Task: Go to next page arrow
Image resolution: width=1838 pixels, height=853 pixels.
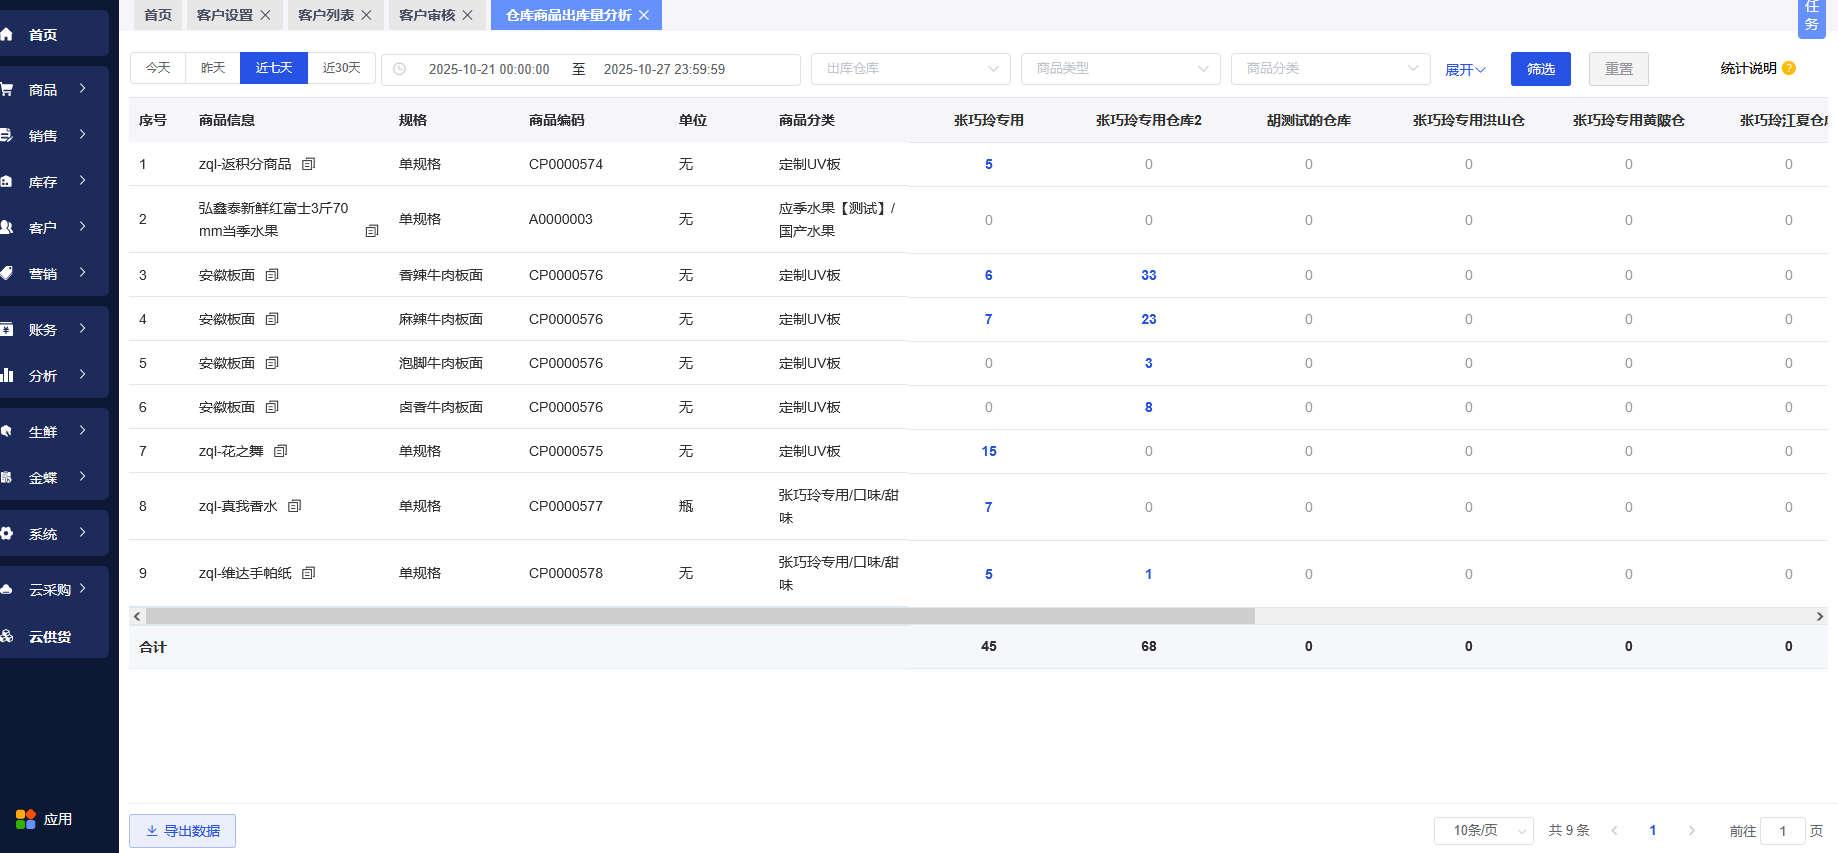Action: click(1692, 831)
